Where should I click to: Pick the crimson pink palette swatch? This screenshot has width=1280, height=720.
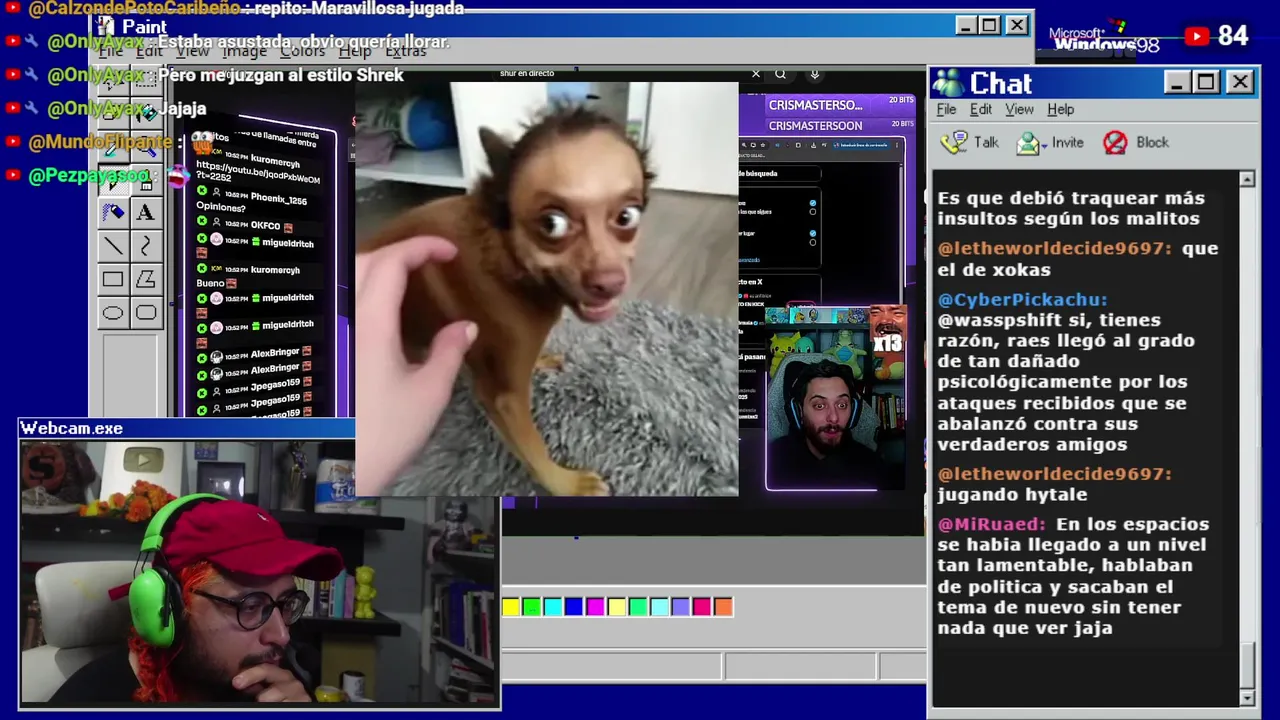(x=702, y=606)
